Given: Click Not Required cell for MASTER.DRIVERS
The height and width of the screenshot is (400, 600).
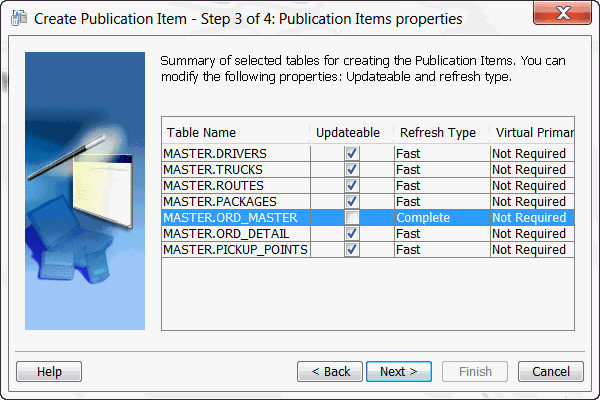Looking at the screenshot, I should coord(532,153).
